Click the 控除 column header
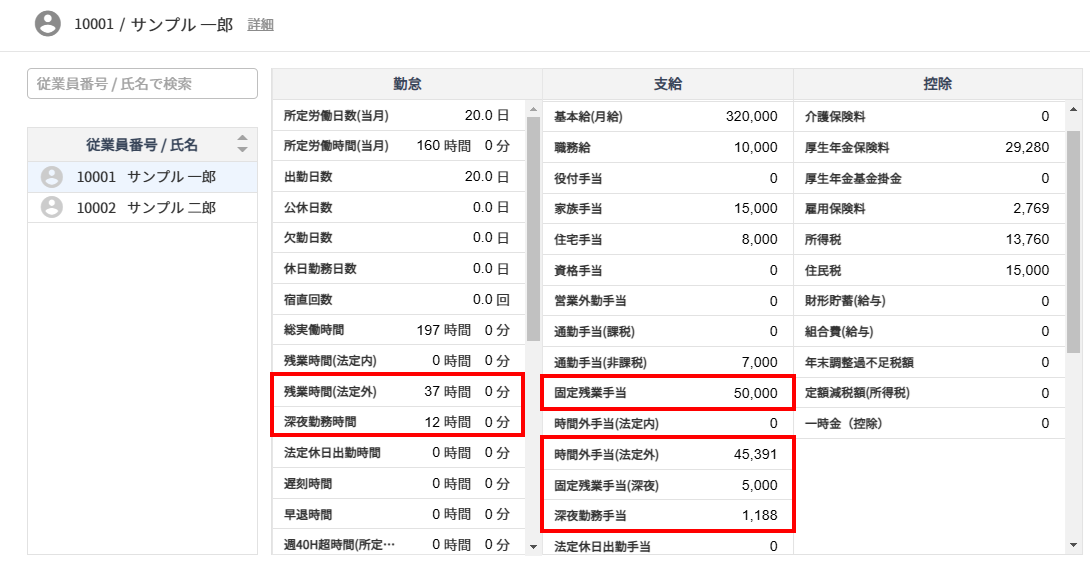The height and width of the screenshot is (565, 1090). (937, 84)
